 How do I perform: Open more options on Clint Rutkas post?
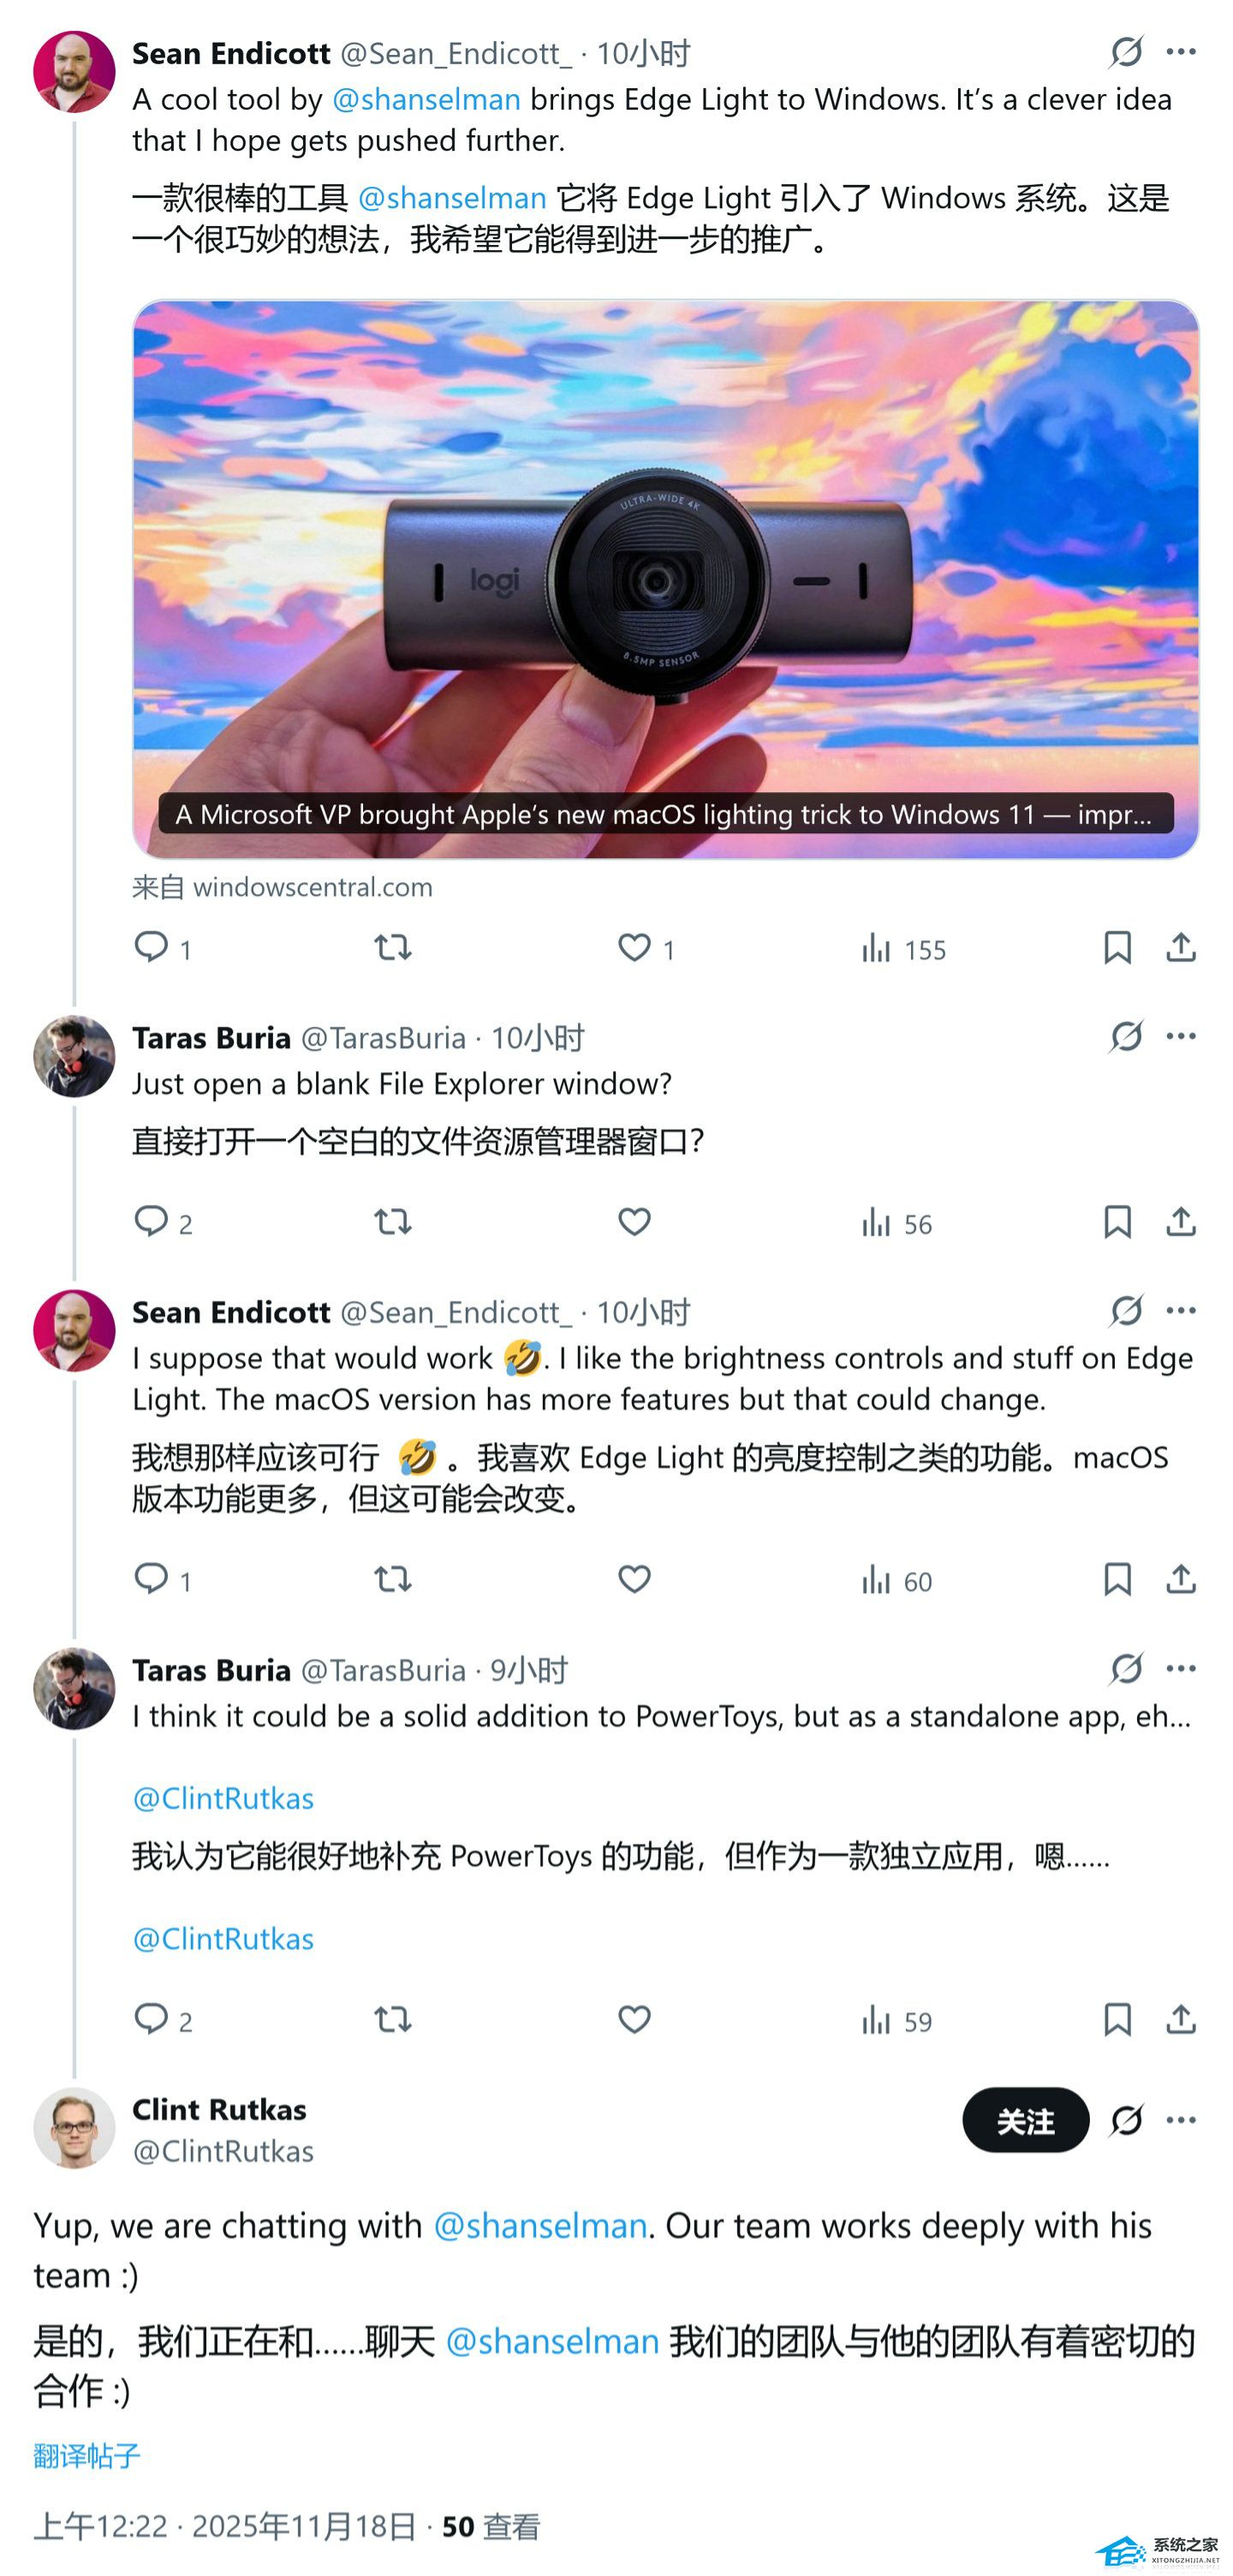point(1181,2120)
